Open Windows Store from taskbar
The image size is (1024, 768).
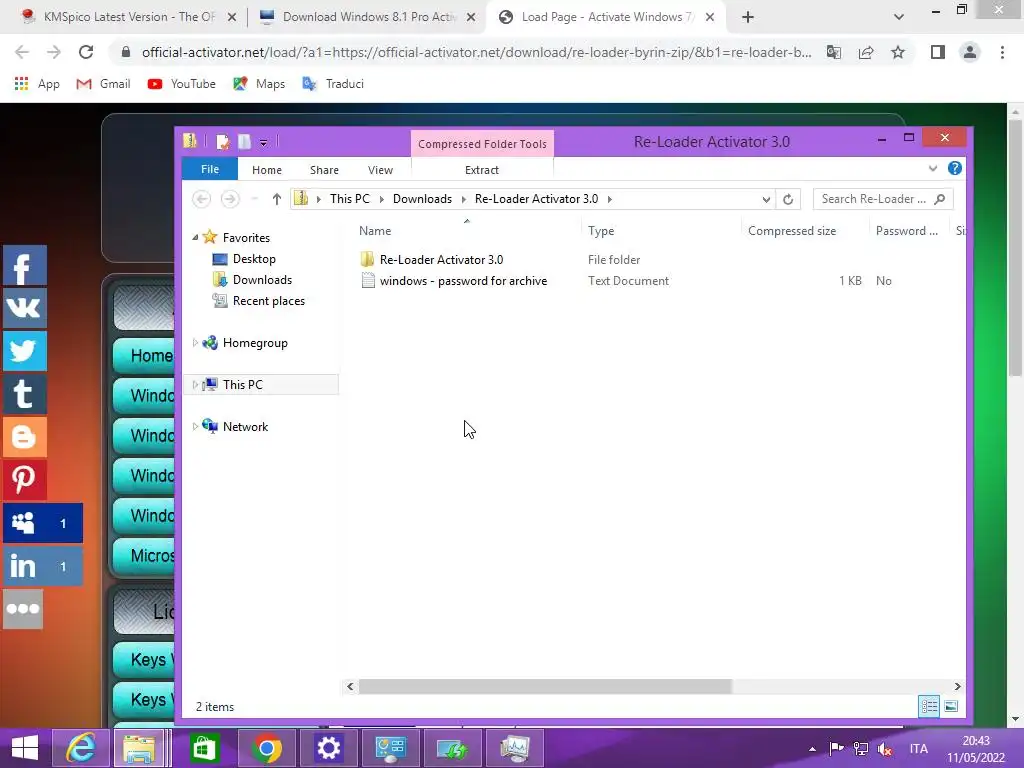204,748
